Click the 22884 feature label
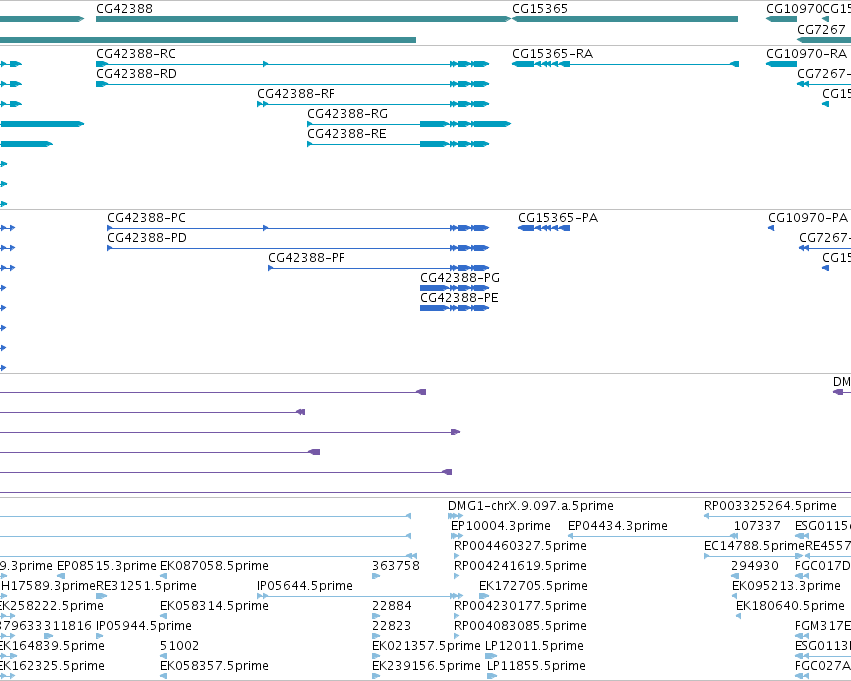This screenshot has height=681, width=851. coord(392,607)
